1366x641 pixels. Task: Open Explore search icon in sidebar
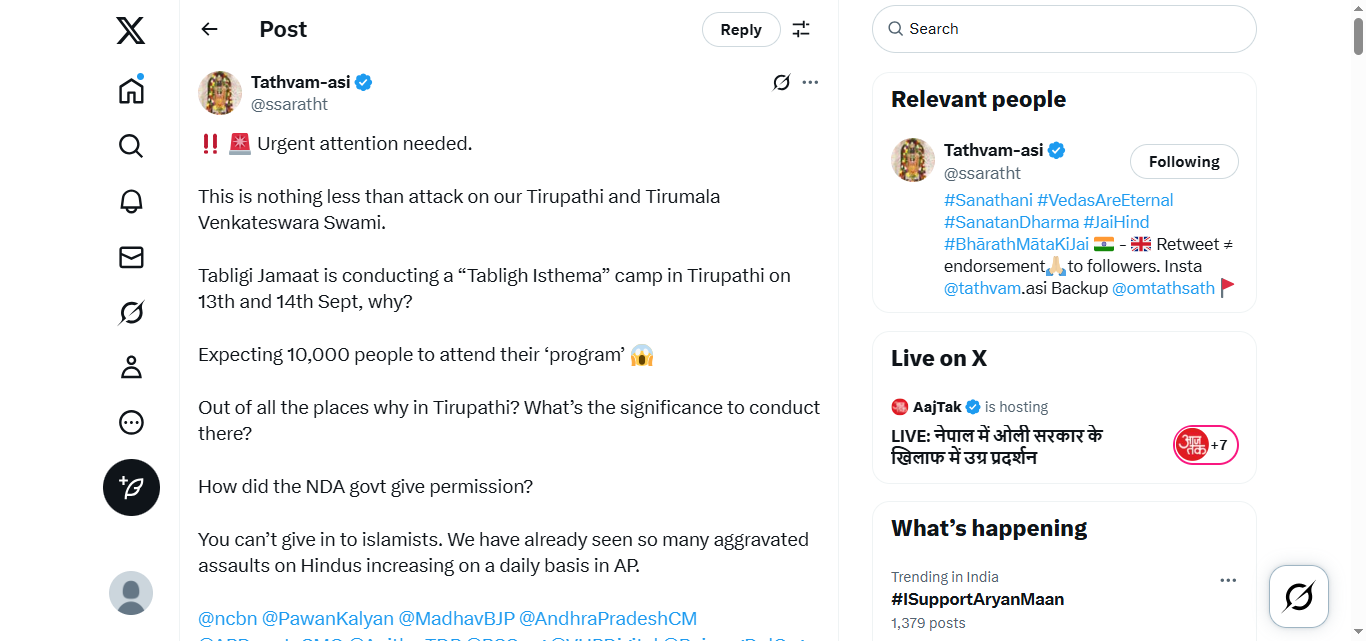click(131, 146)
